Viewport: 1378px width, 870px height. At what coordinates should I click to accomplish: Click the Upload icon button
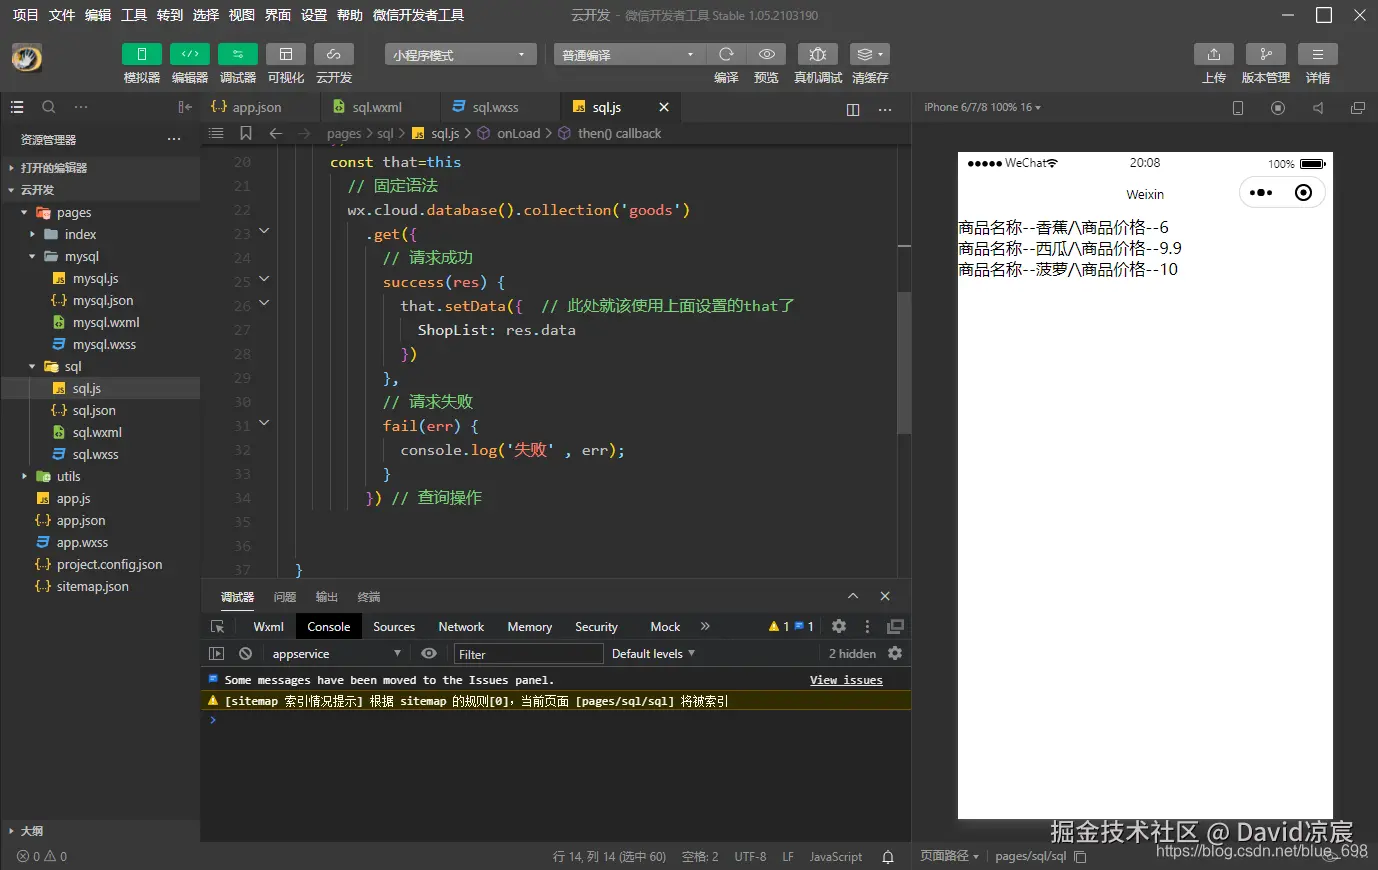[x=1213, y=55]
